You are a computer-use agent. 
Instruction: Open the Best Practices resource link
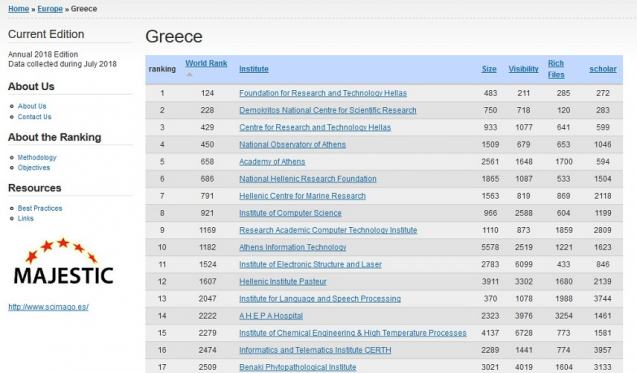pos(40,208)
